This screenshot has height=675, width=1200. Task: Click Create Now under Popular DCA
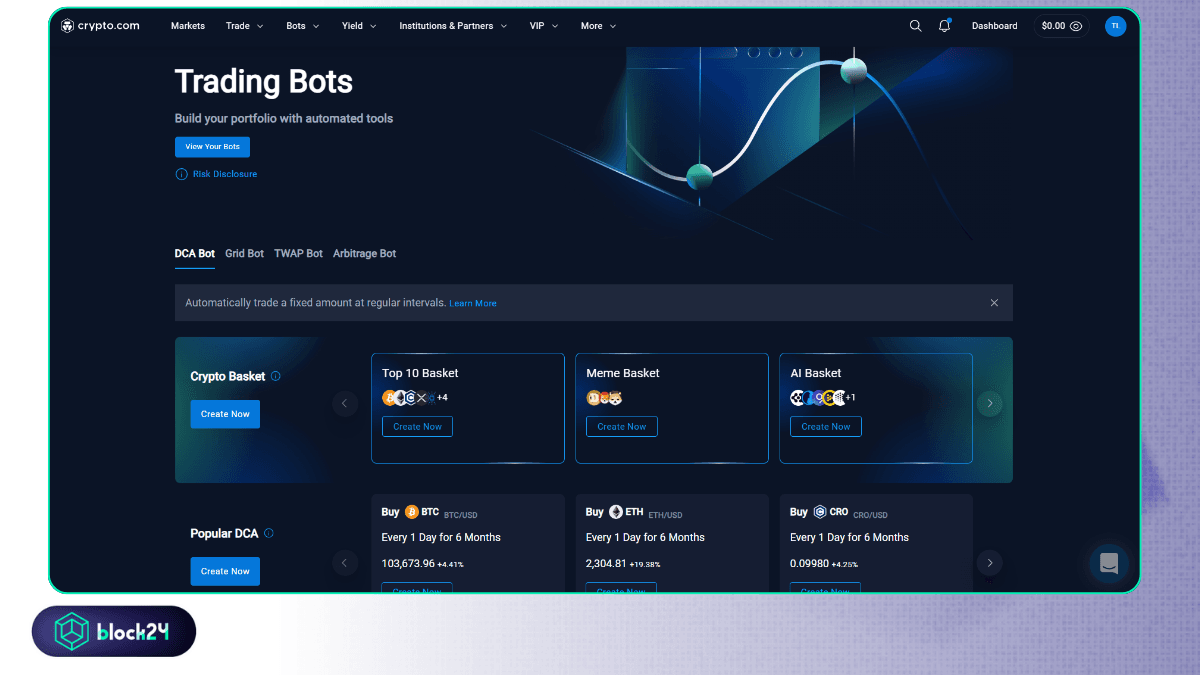point(225,571)
